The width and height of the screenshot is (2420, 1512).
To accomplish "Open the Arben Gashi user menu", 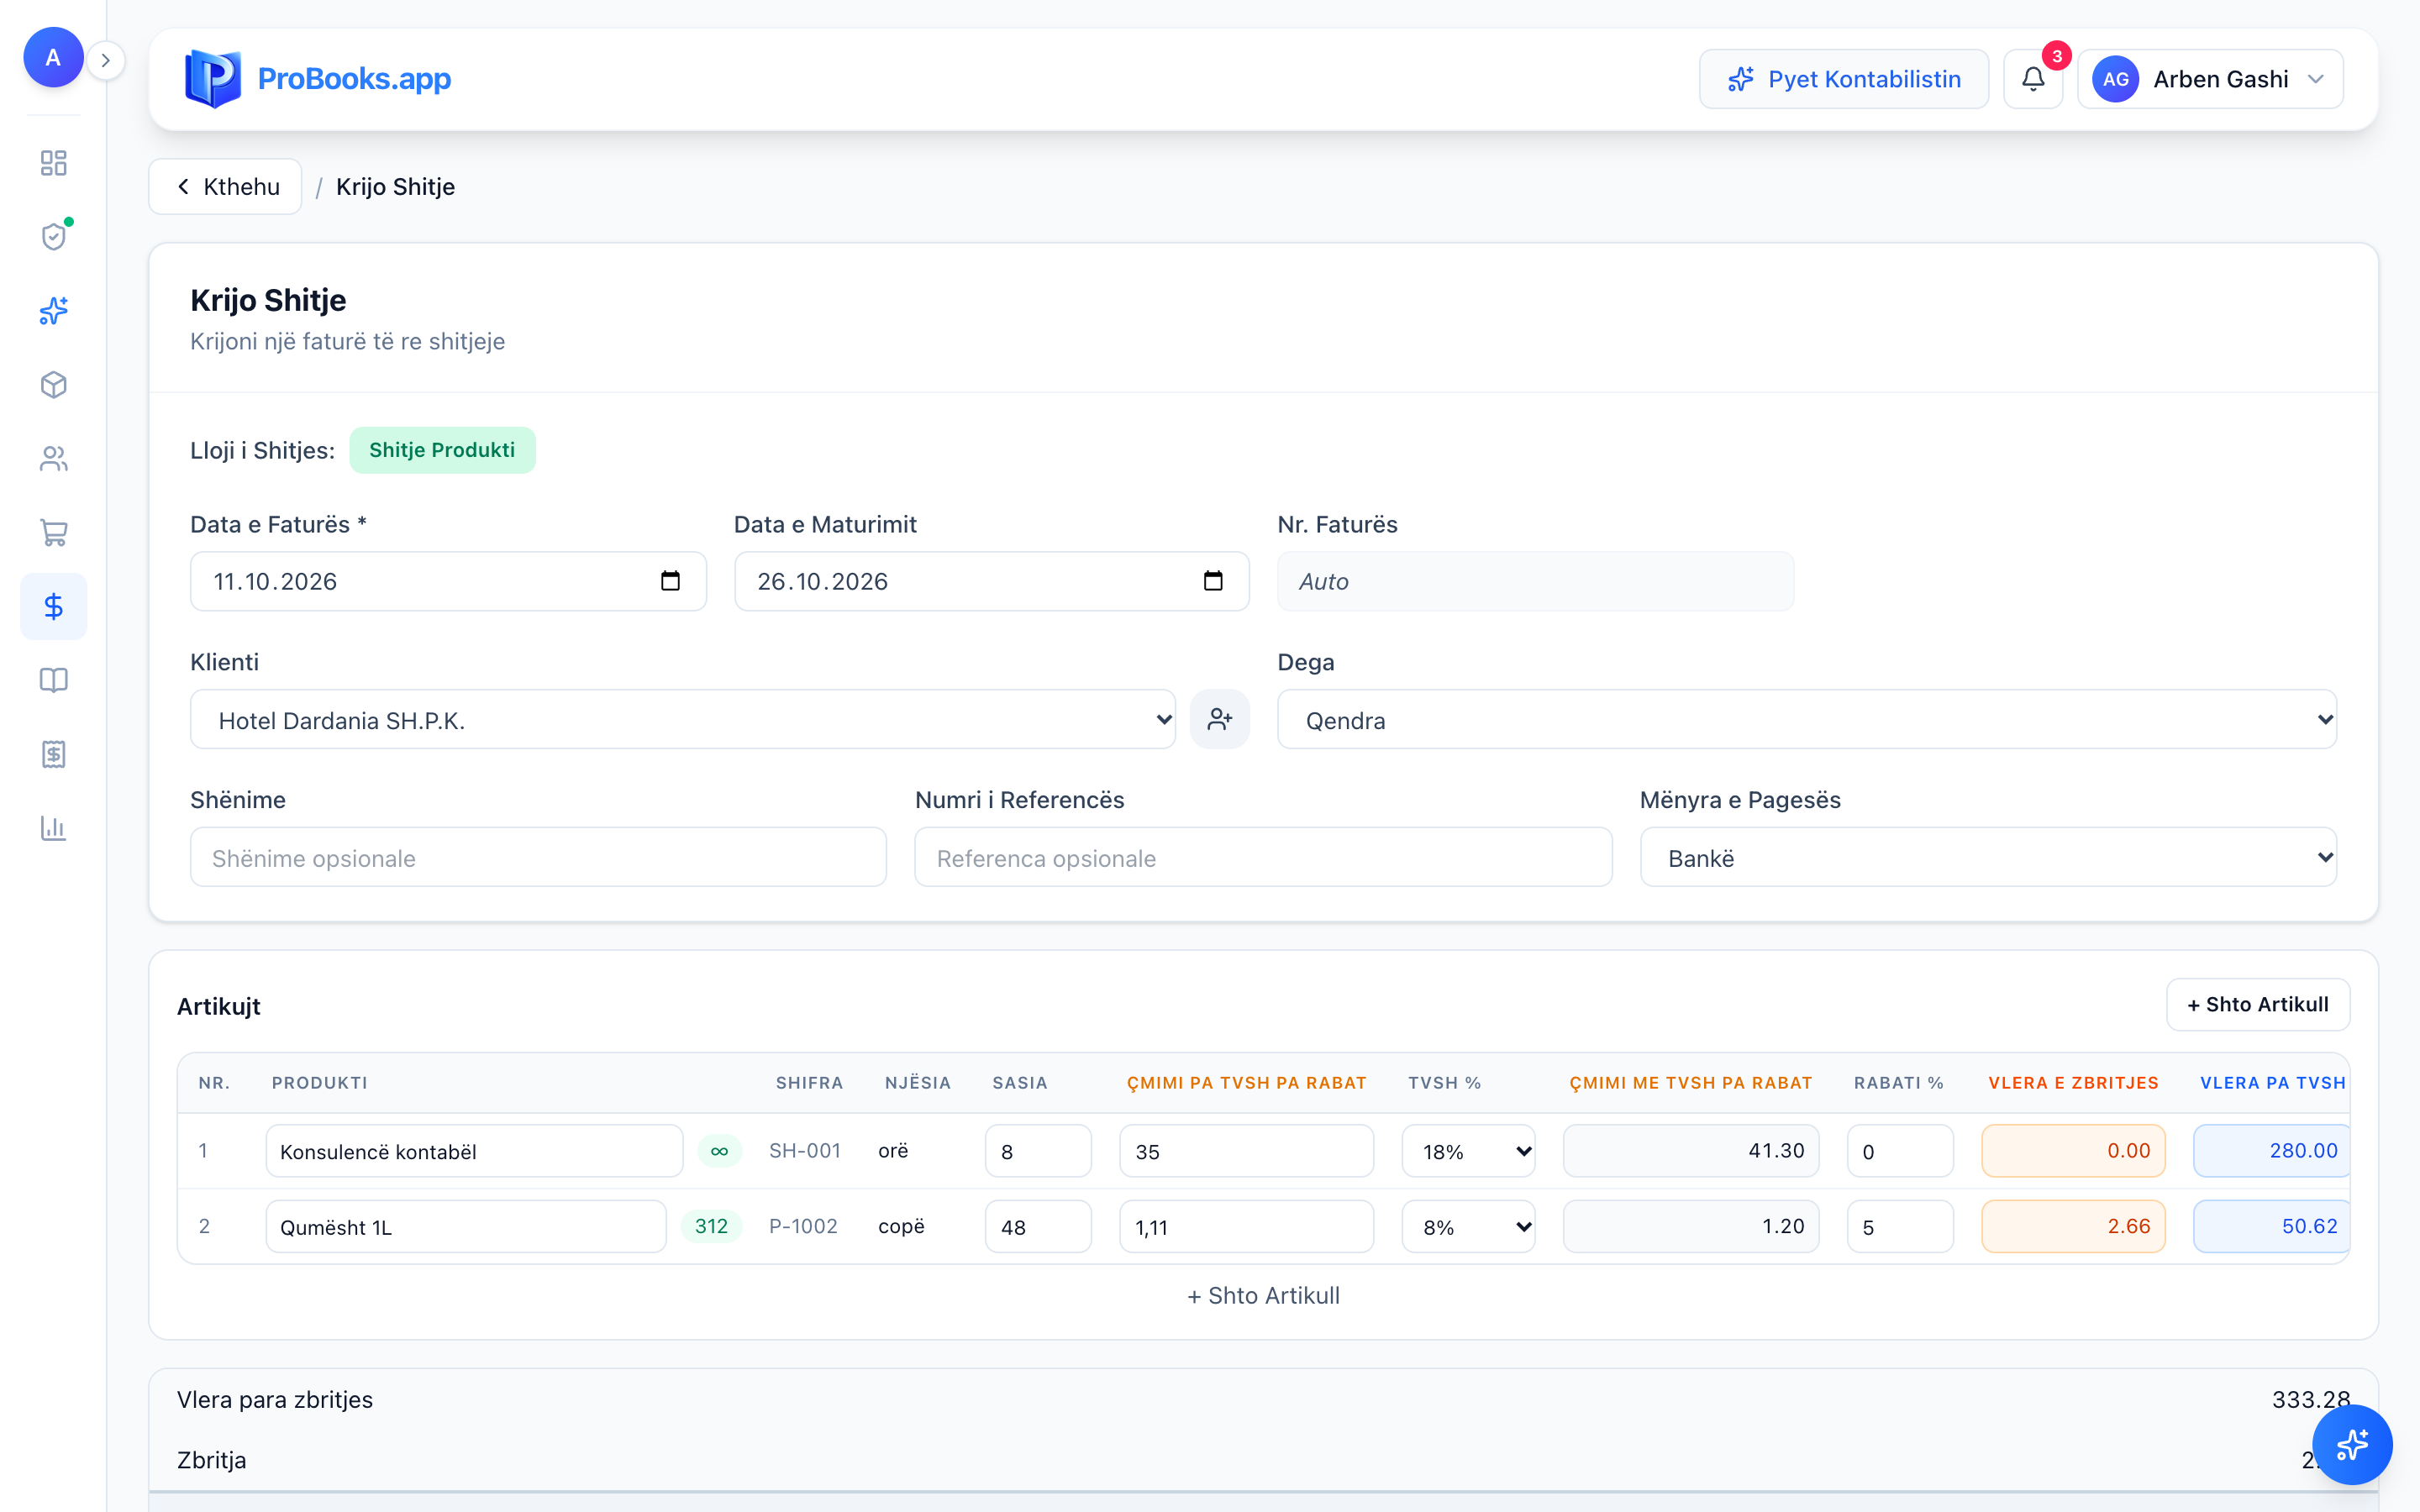I will coord(2210,79).
